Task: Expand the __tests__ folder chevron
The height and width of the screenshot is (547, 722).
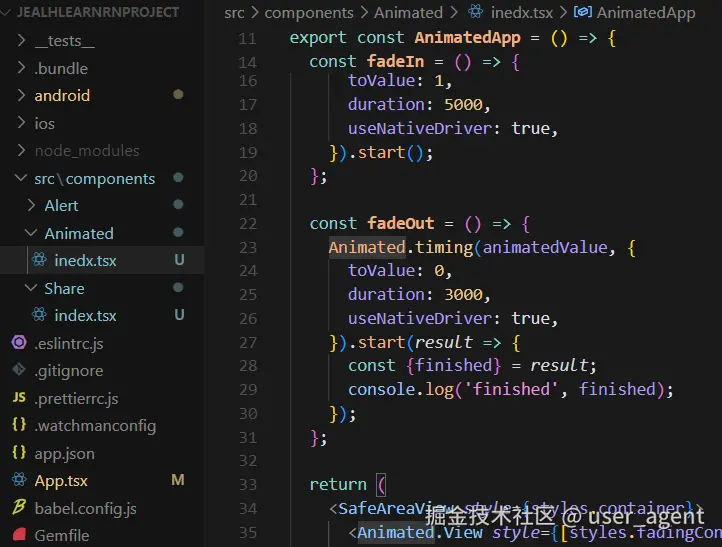Action: 21,41
